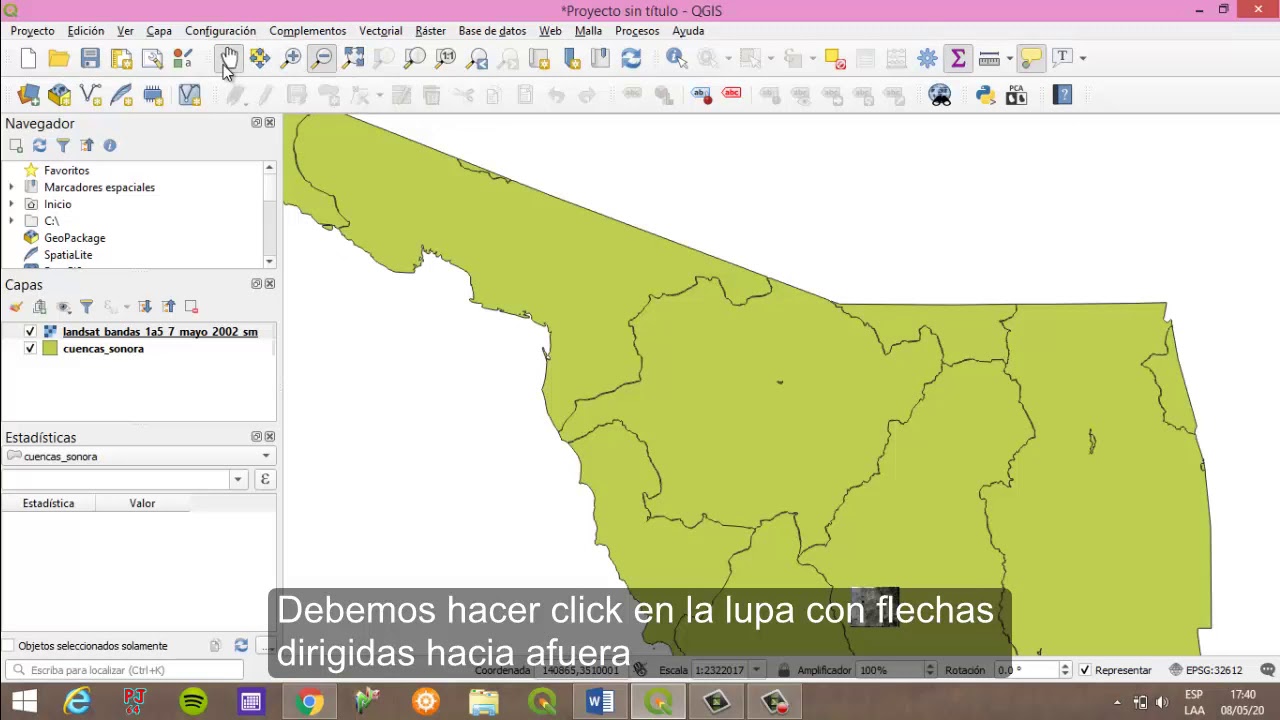Select Pan Map to Selection tool
Viewport: 1280px width, 720px height.
click(260, 58)
